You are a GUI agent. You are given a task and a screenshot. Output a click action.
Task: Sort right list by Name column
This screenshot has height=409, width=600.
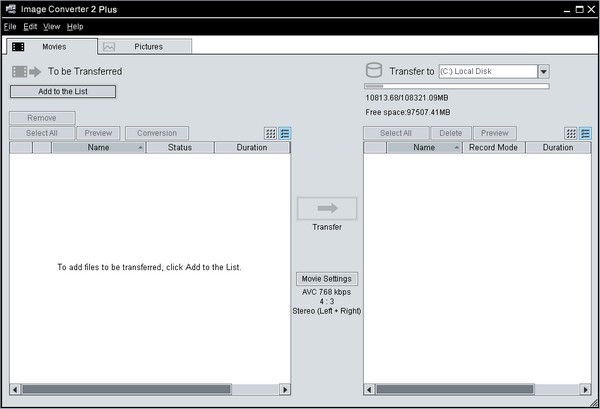[x=424, y=148]
